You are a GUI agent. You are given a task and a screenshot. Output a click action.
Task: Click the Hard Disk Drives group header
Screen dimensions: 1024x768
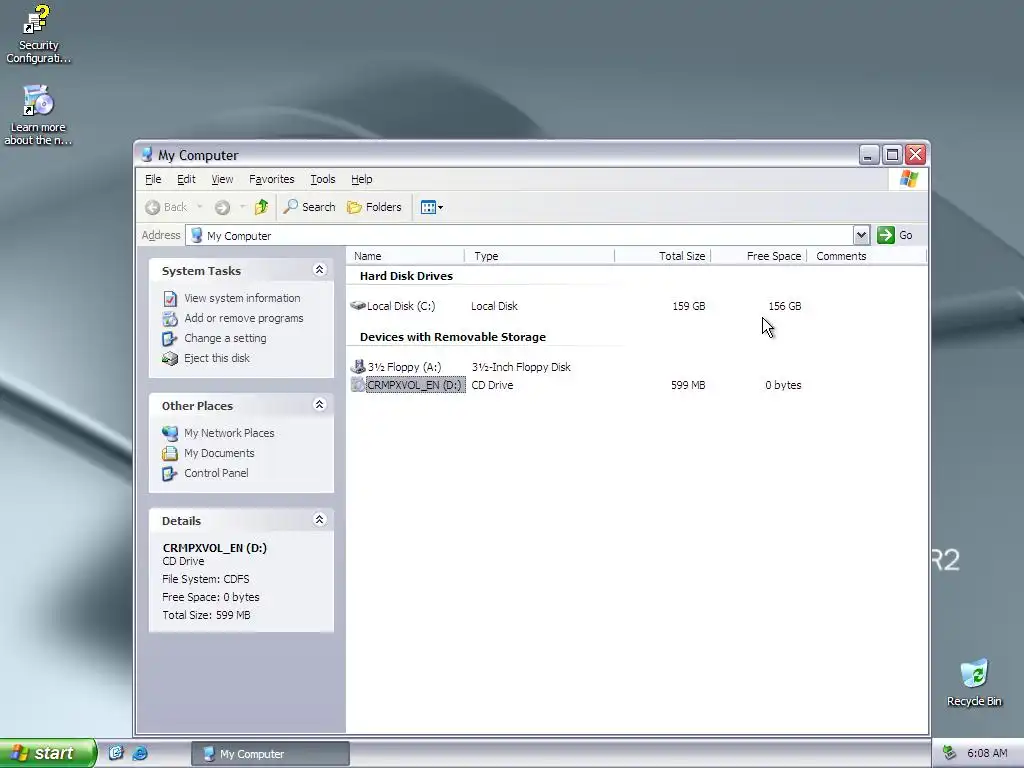(x=406, y=276)
